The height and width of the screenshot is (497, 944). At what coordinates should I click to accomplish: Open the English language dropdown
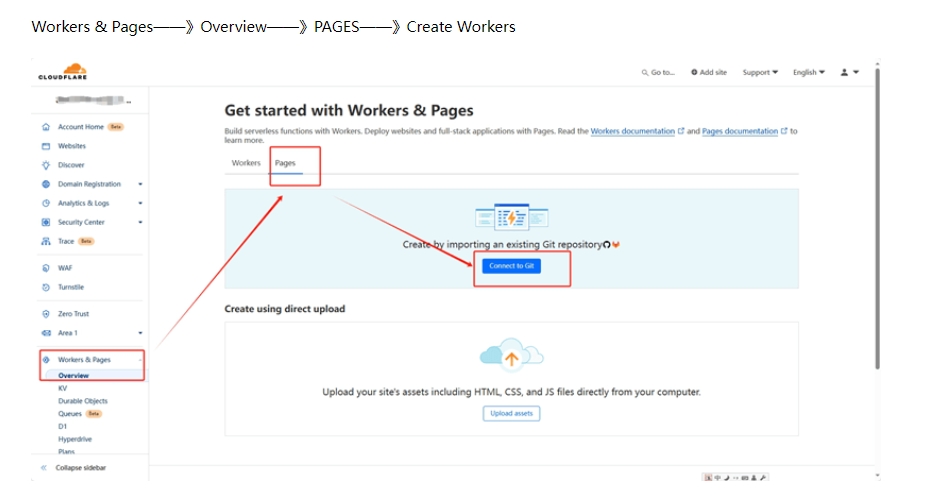(x=809, y=72)
